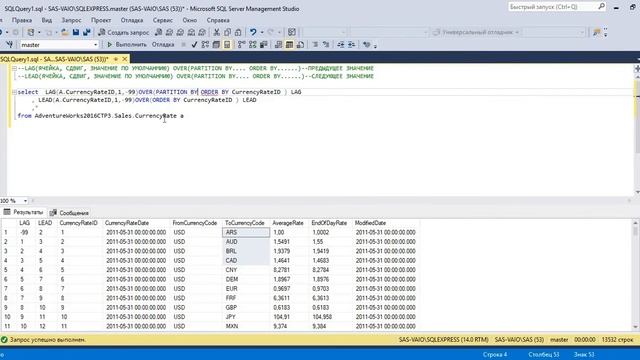Click the find icon at the toolbar's right end
Image resolution: width=640 pixels, height=360 pixels.
pyautogui.click(x=596, y=32)
